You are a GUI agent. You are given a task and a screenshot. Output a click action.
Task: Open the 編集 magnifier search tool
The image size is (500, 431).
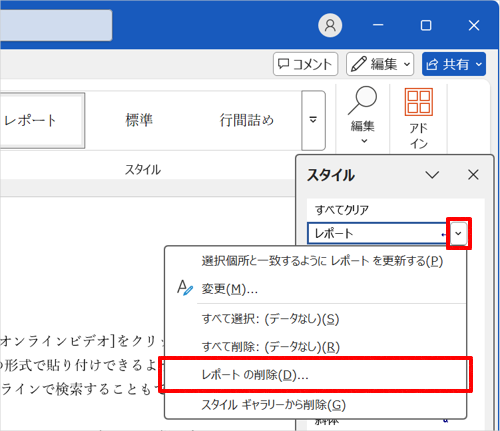[x=363, y=115]
